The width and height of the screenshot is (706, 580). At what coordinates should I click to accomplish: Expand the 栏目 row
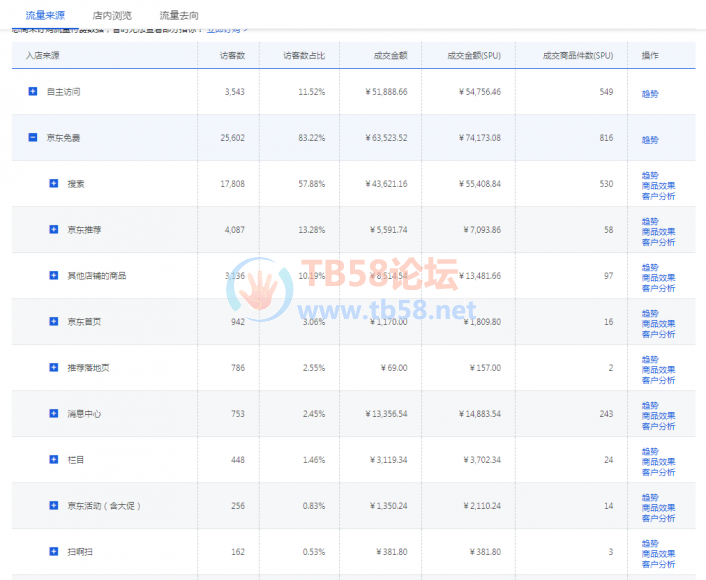54,459
